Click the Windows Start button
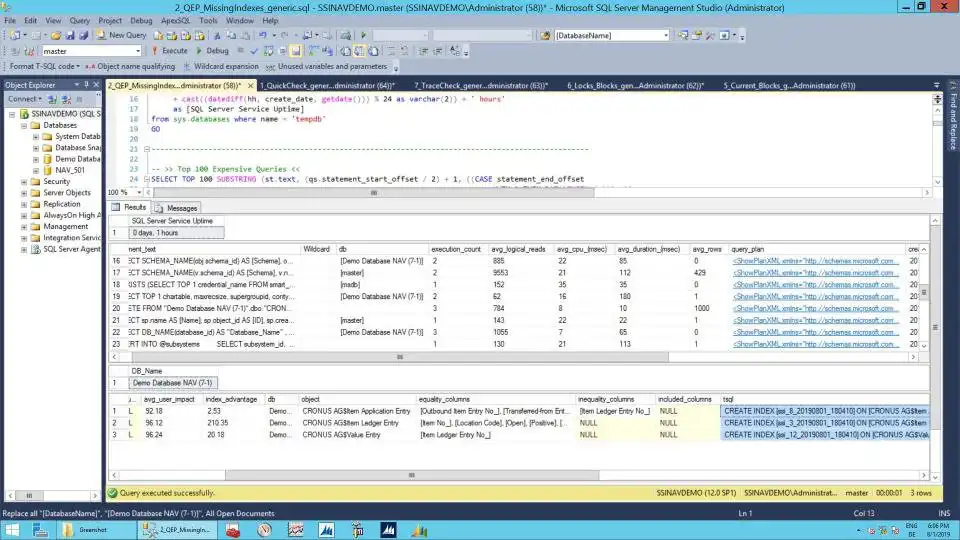This screenshot has height=540, width=960. [x=12, y=530]
